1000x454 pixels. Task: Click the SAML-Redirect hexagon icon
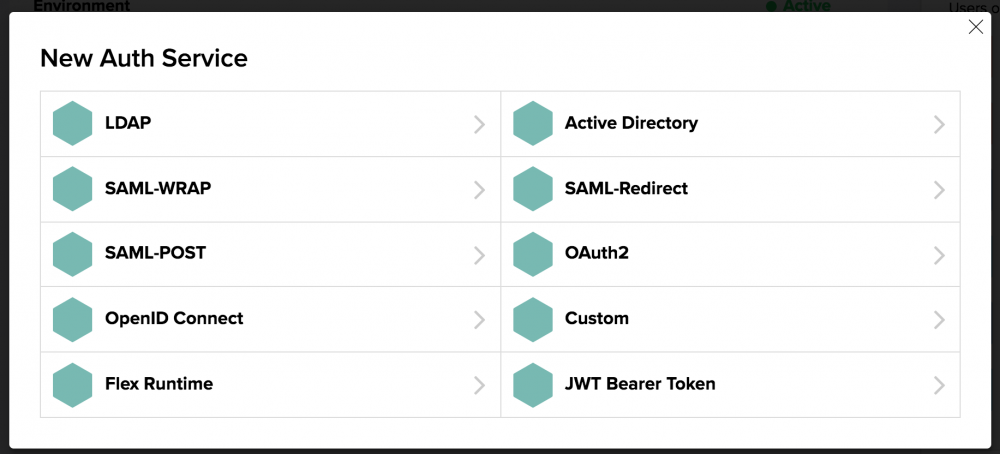pyautogui.click(x=532, y=189)
